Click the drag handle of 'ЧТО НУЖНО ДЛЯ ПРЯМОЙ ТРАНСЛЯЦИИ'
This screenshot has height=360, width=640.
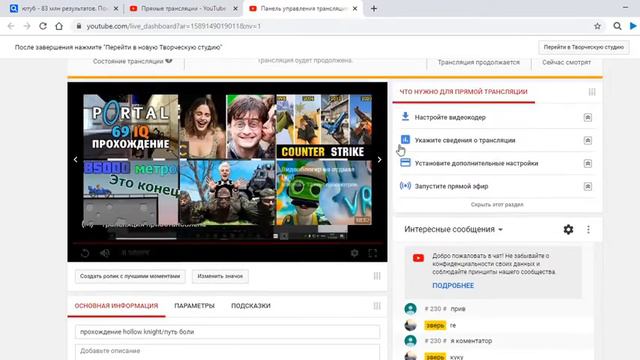592,92
